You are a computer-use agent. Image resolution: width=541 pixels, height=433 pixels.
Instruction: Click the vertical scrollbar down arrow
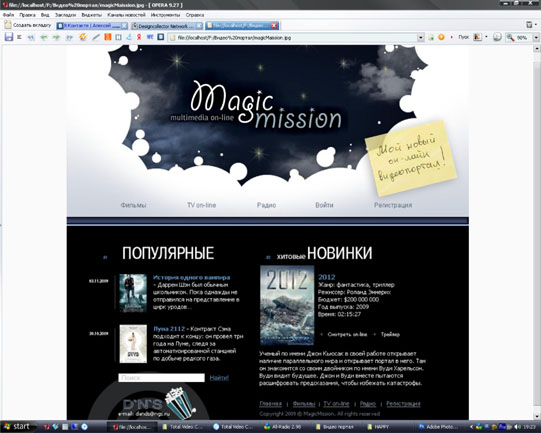[x=538, y=416]
